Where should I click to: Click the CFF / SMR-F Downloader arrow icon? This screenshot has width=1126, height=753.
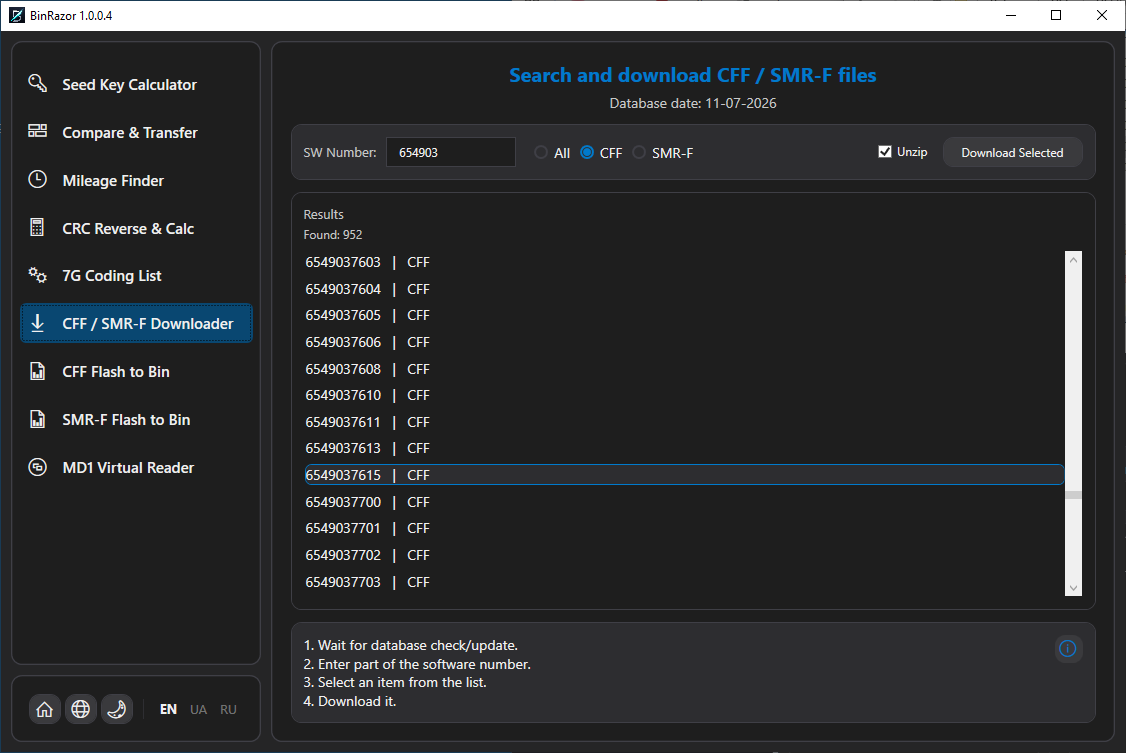point(37,323)
